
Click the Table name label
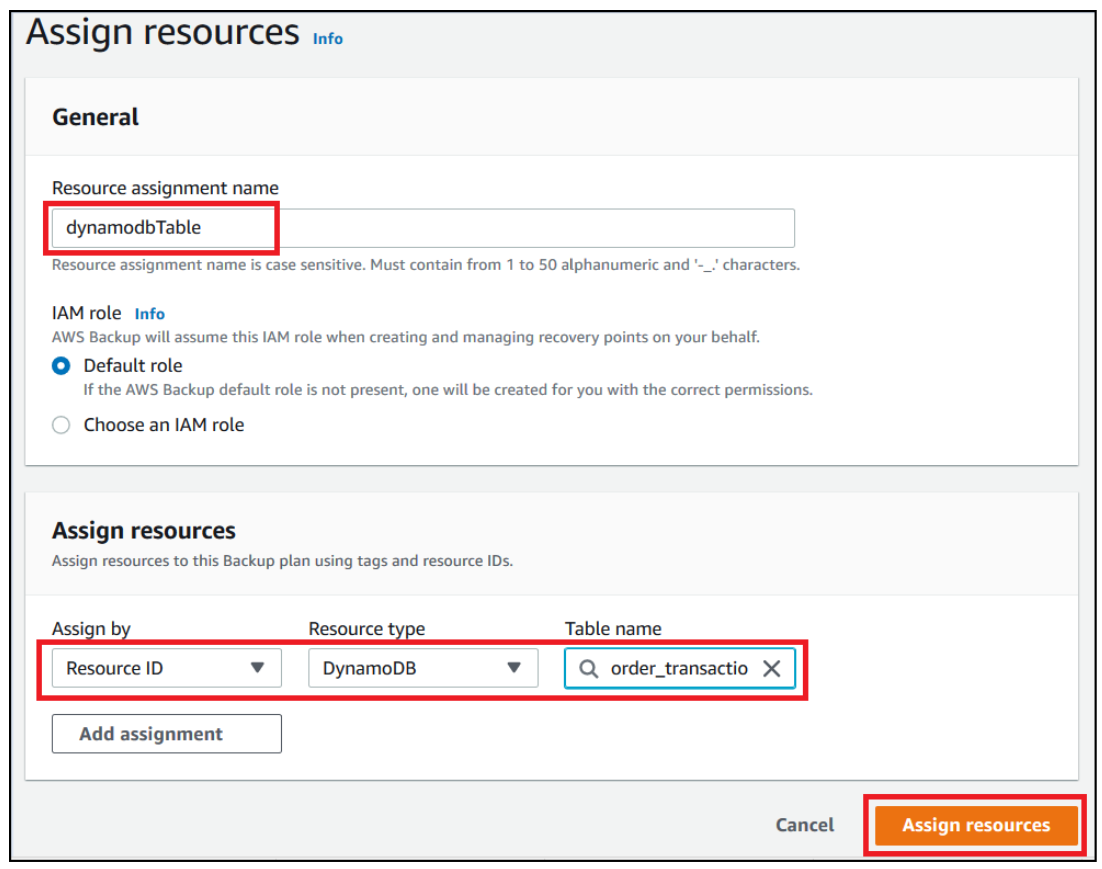click(613, 629)
